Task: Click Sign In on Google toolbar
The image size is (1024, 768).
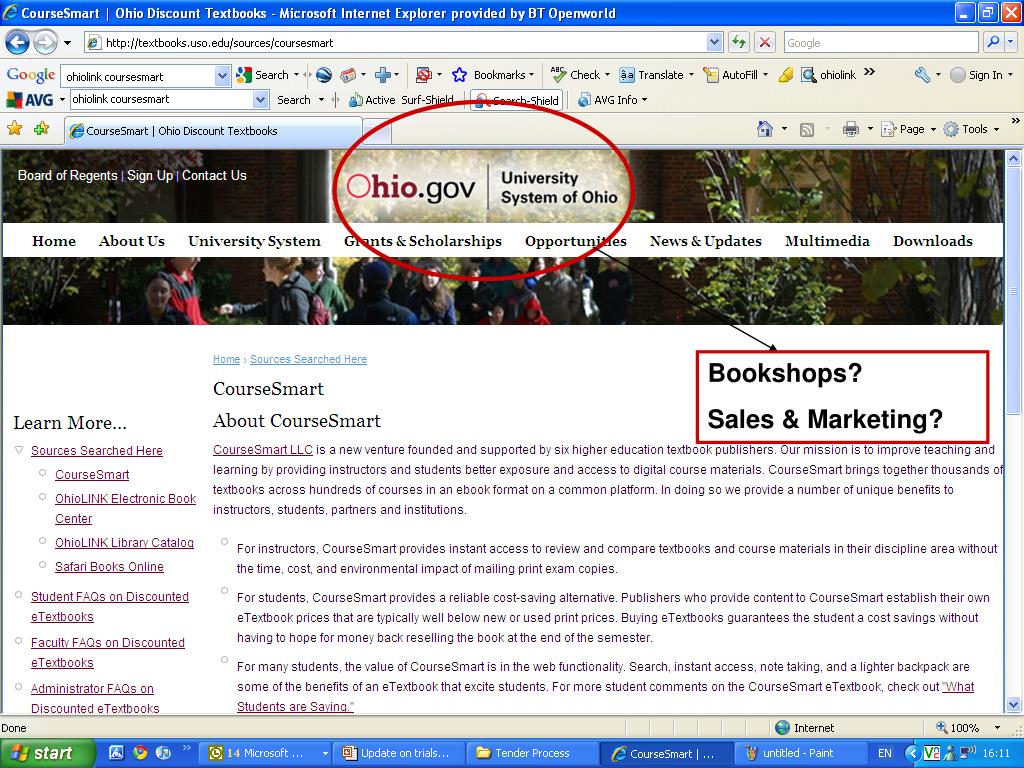Action: (x=977, y=75)
